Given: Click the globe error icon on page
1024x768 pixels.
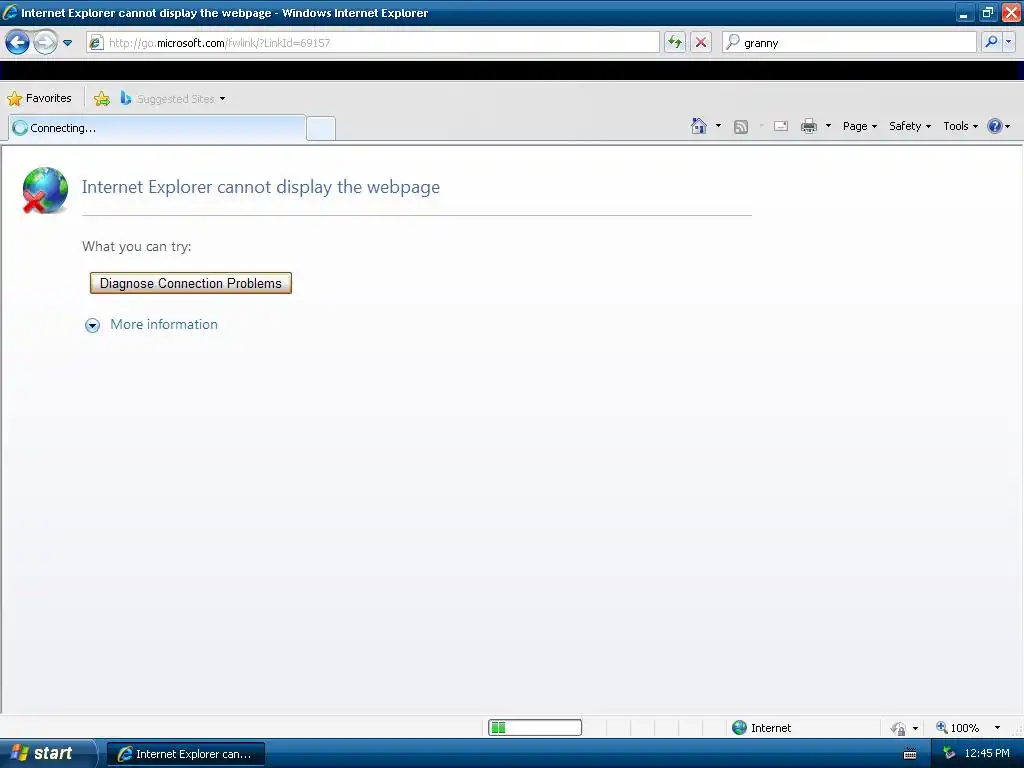Looking at the screenshot, I should click(x=45, y=190).
